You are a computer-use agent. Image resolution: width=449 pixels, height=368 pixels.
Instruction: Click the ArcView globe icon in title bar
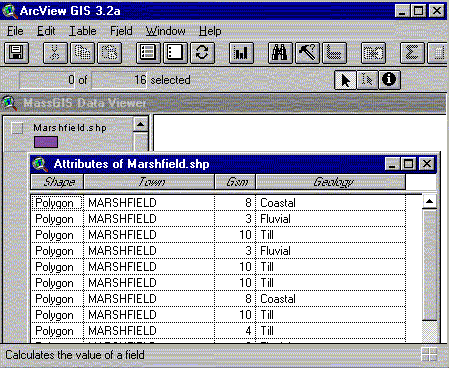tap(9, 11)
